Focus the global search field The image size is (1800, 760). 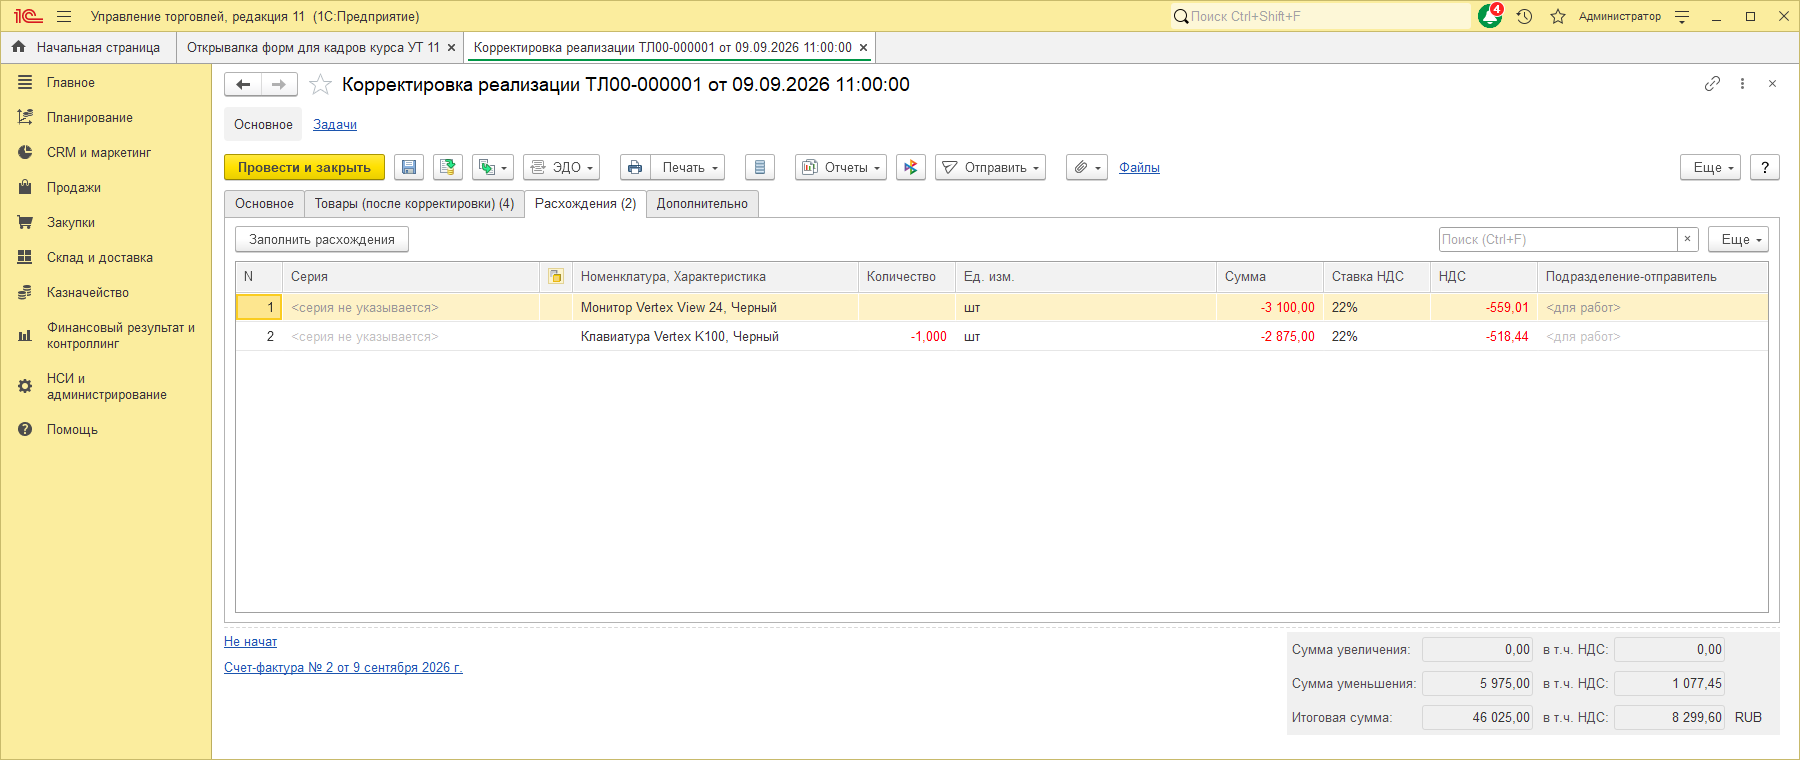coord(1320,16)
